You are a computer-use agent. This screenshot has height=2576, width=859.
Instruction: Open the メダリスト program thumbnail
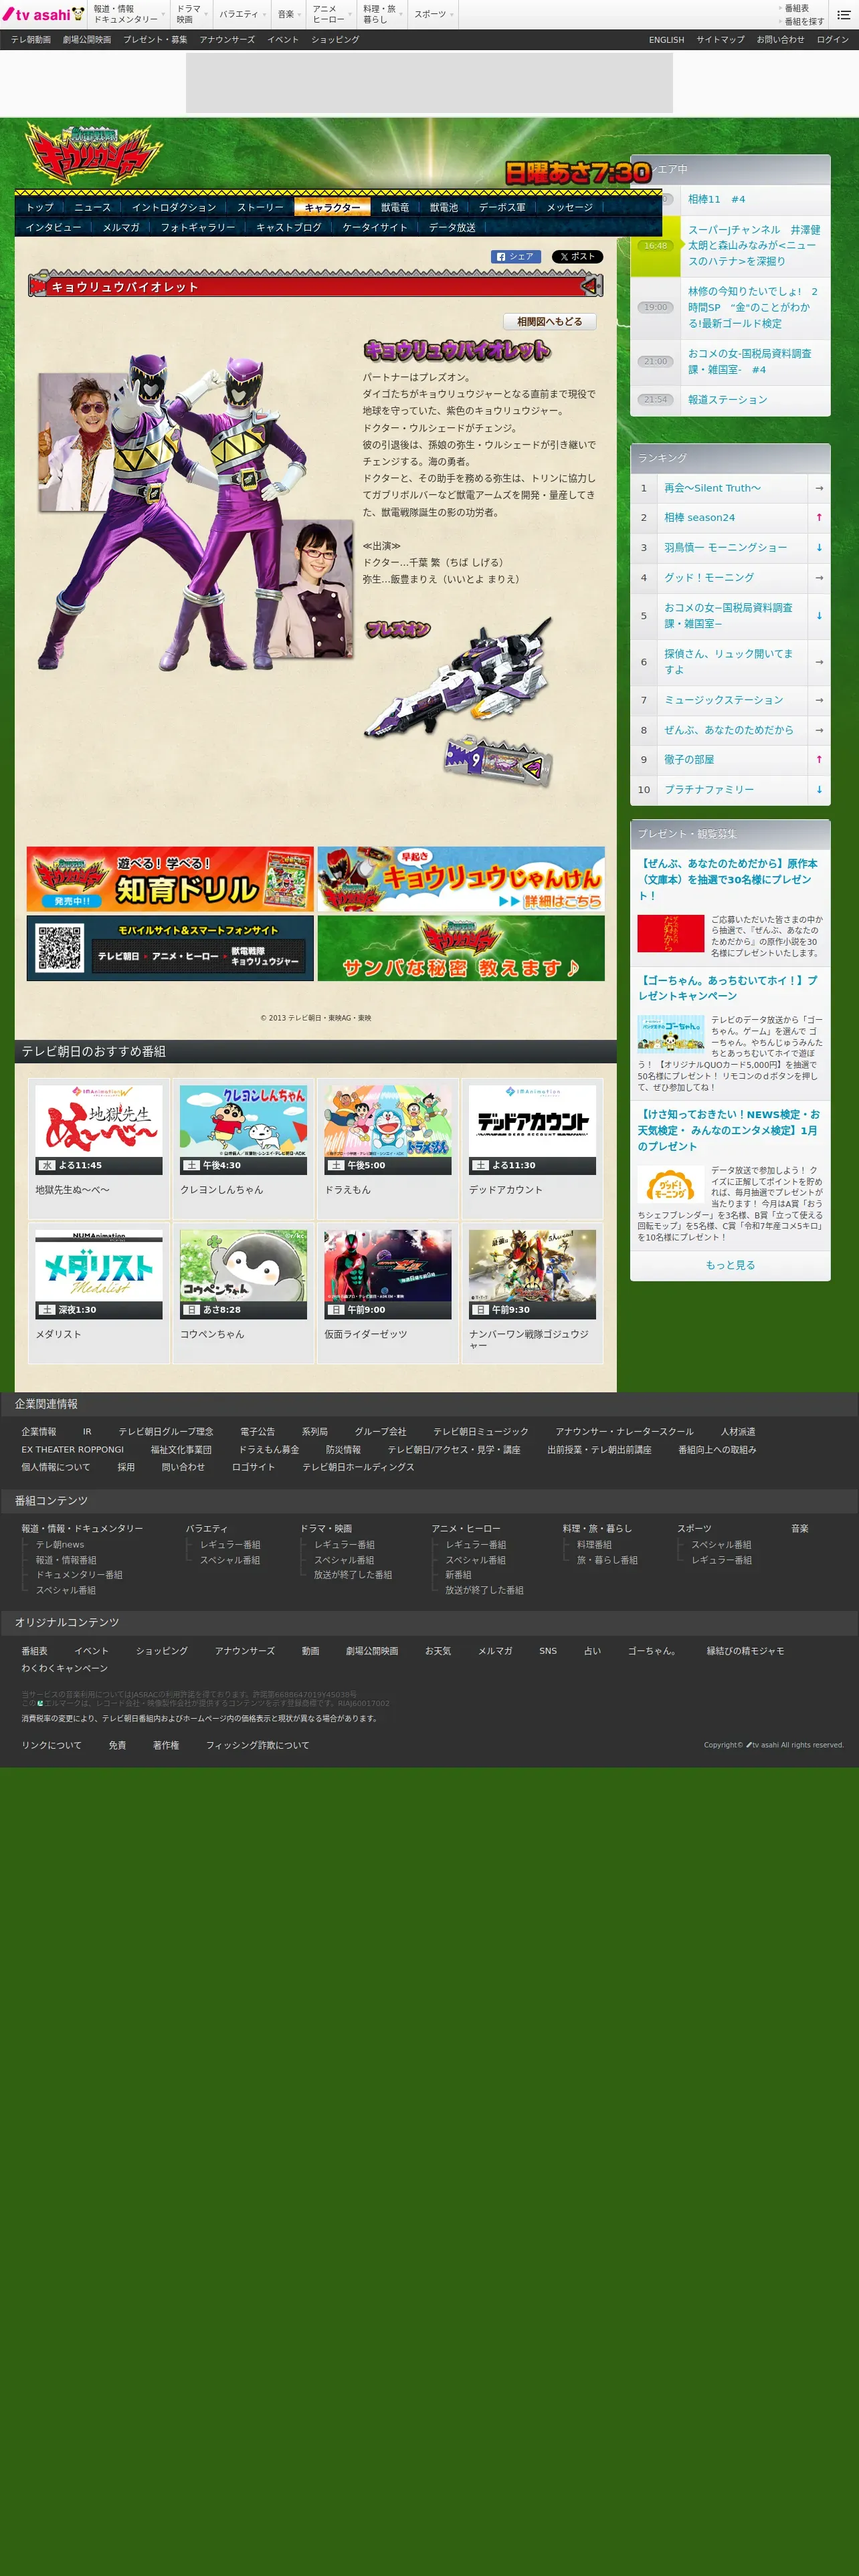99,1274
